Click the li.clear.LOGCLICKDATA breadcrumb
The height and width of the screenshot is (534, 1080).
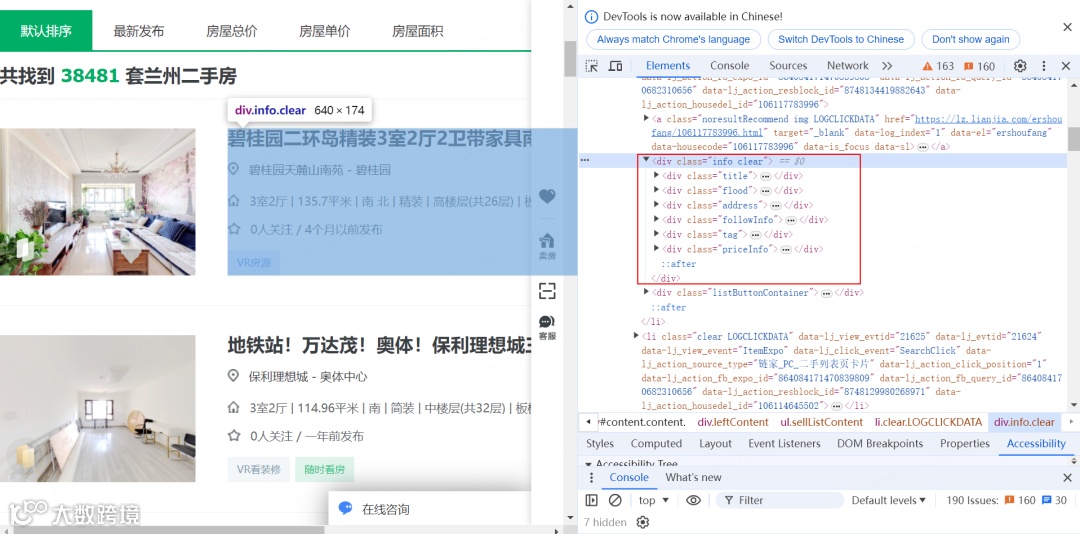[x=928, y=422]
